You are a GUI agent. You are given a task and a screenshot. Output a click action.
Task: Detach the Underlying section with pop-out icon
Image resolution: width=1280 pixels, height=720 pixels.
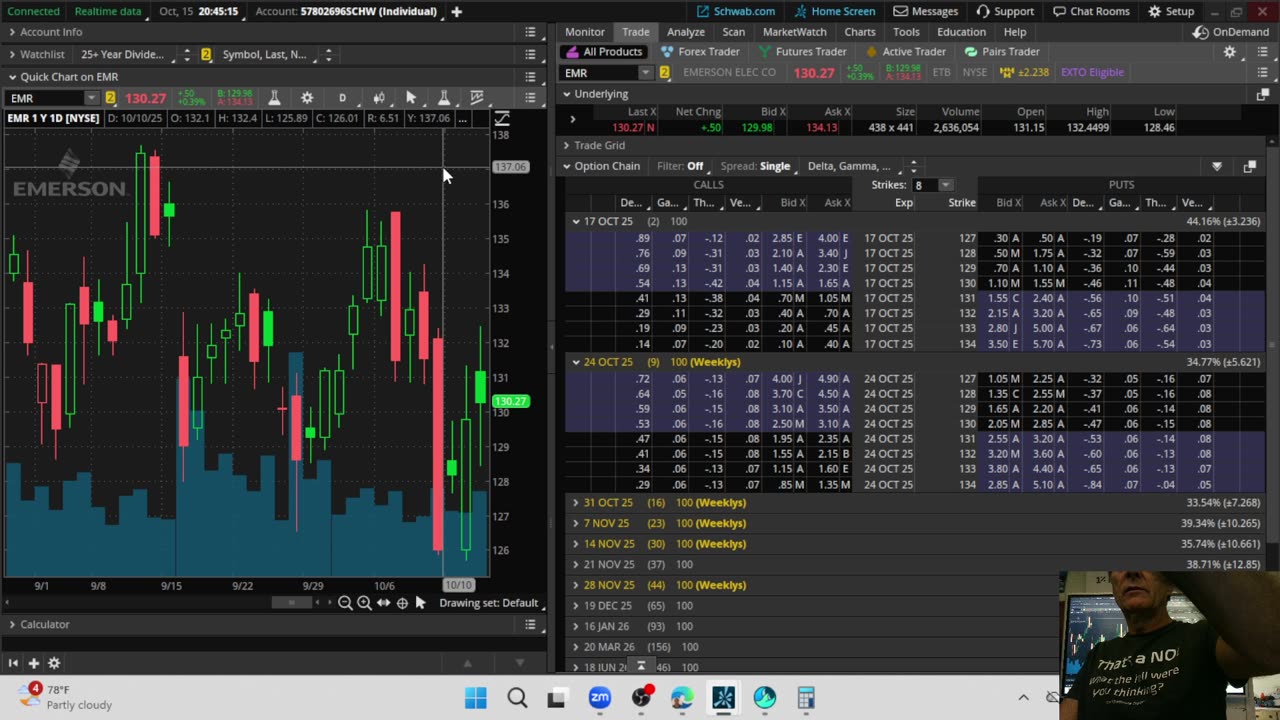(x=1262, y=94)
